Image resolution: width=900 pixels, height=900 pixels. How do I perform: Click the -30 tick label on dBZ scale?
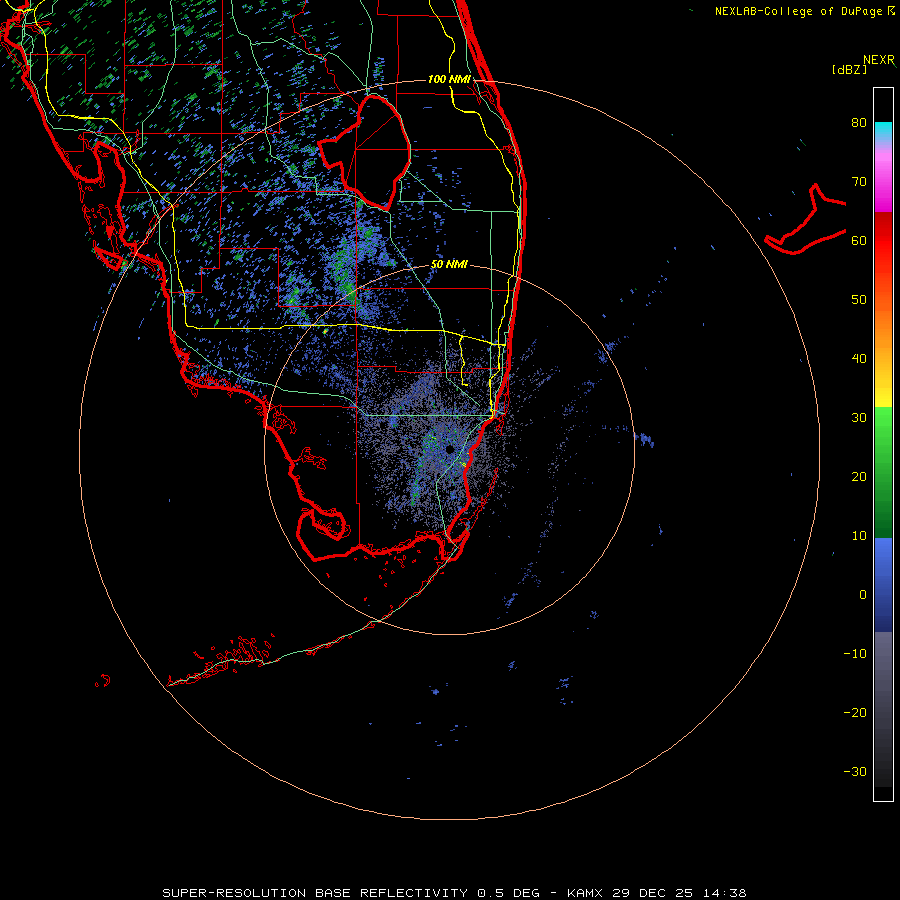point(855,772)
